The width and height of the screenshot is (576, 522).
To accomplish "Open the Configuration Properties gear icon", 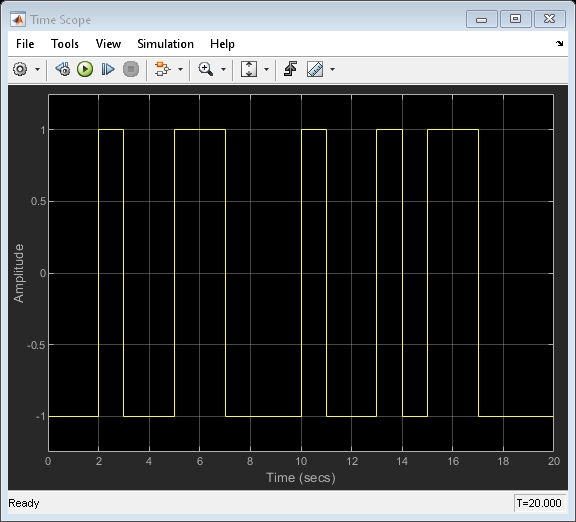I will point(20,69).
